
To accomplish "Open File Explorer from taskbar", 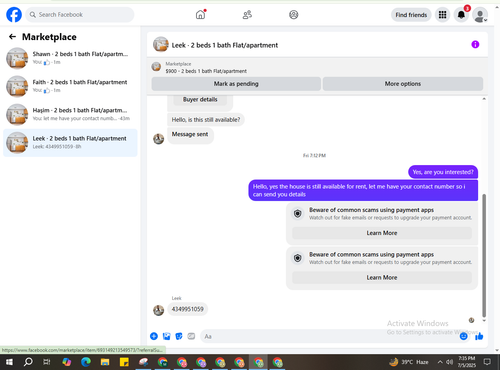I will (105, 362).
